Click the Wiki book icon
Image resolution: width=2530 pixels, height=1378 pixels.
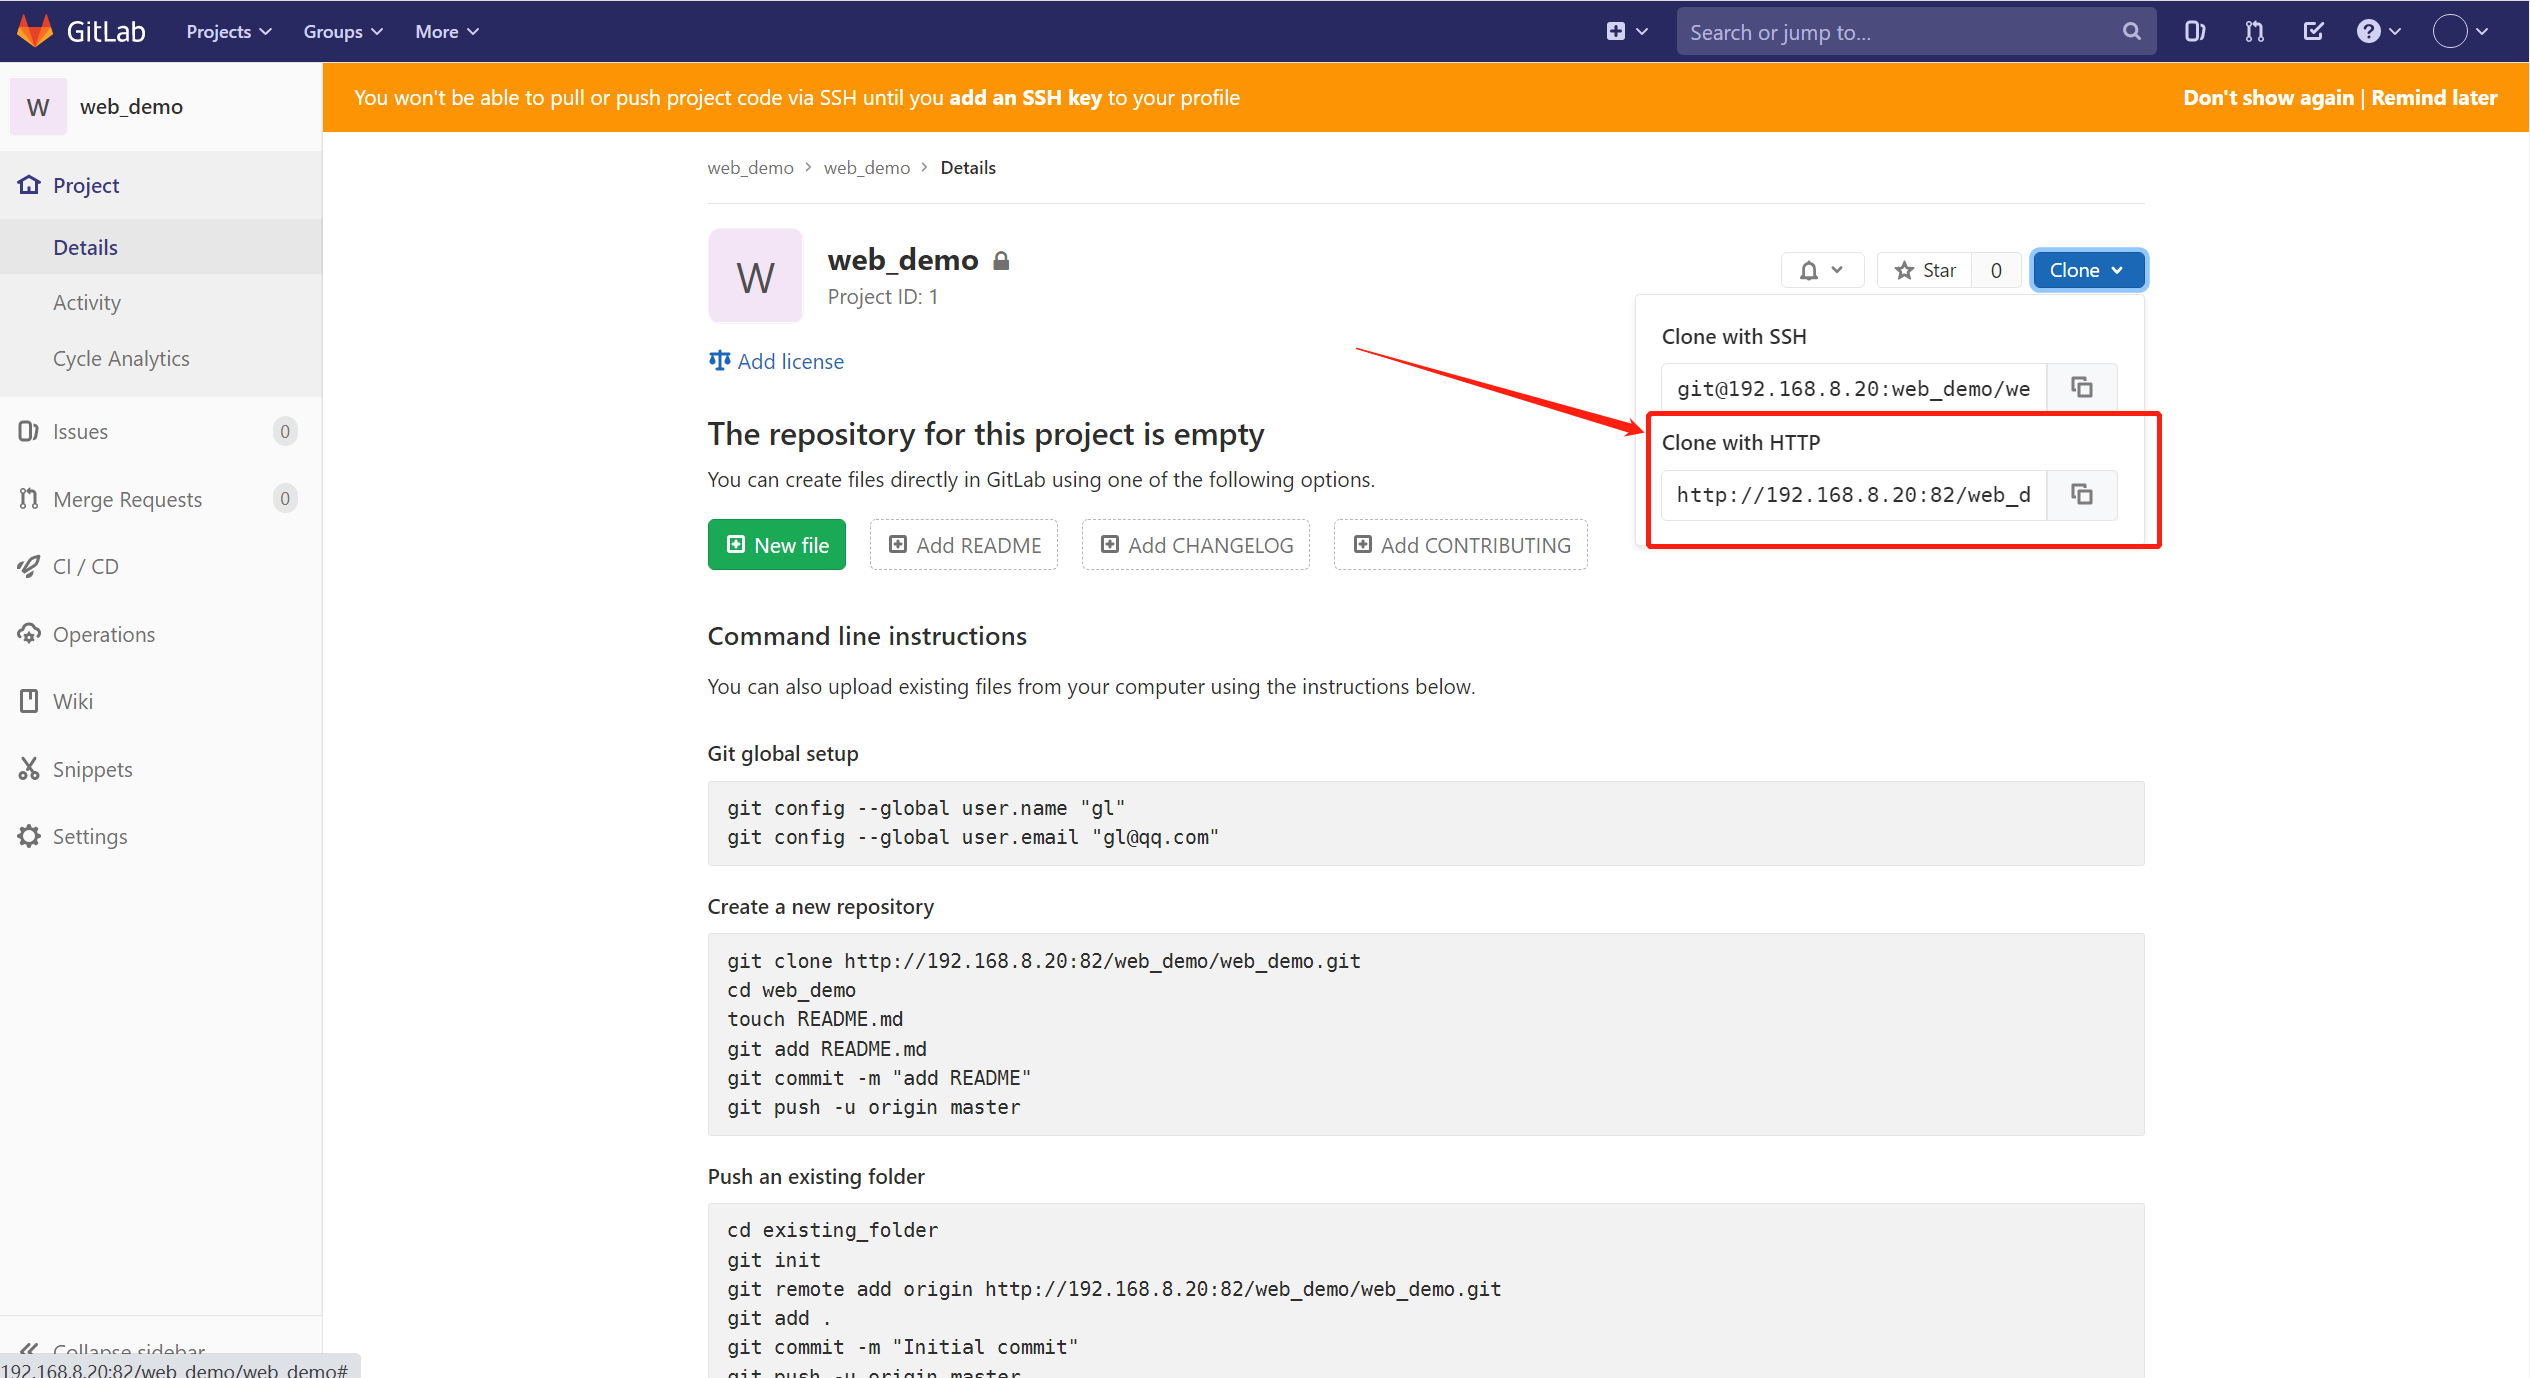pyautogui.click(x=29, y=701)
